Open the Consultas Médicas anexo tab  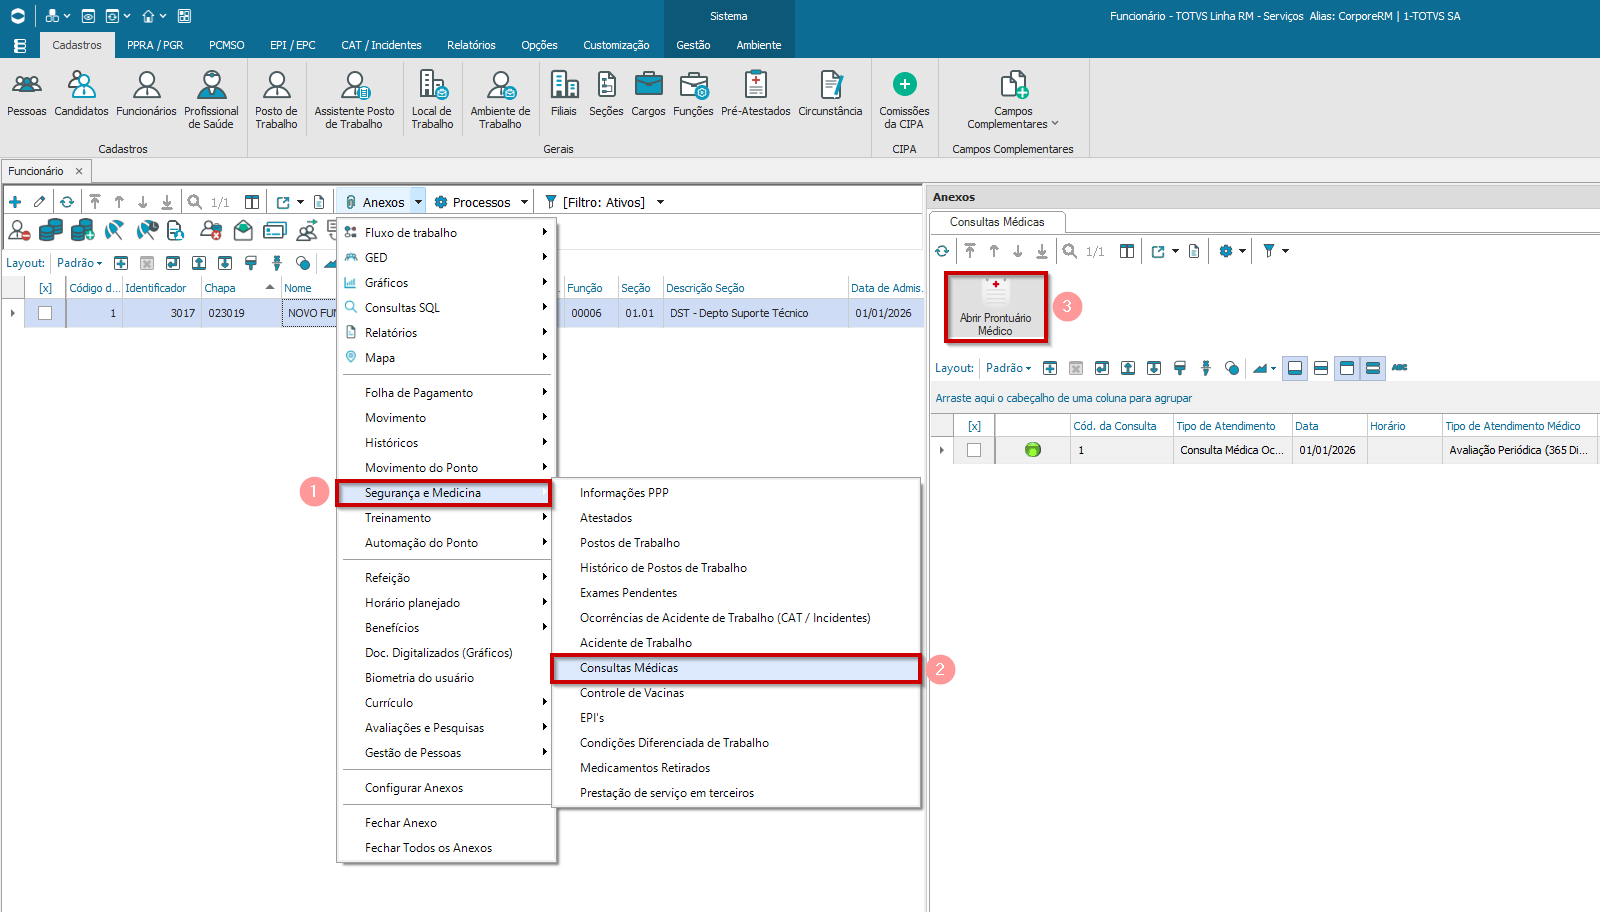tap(997, 222)
